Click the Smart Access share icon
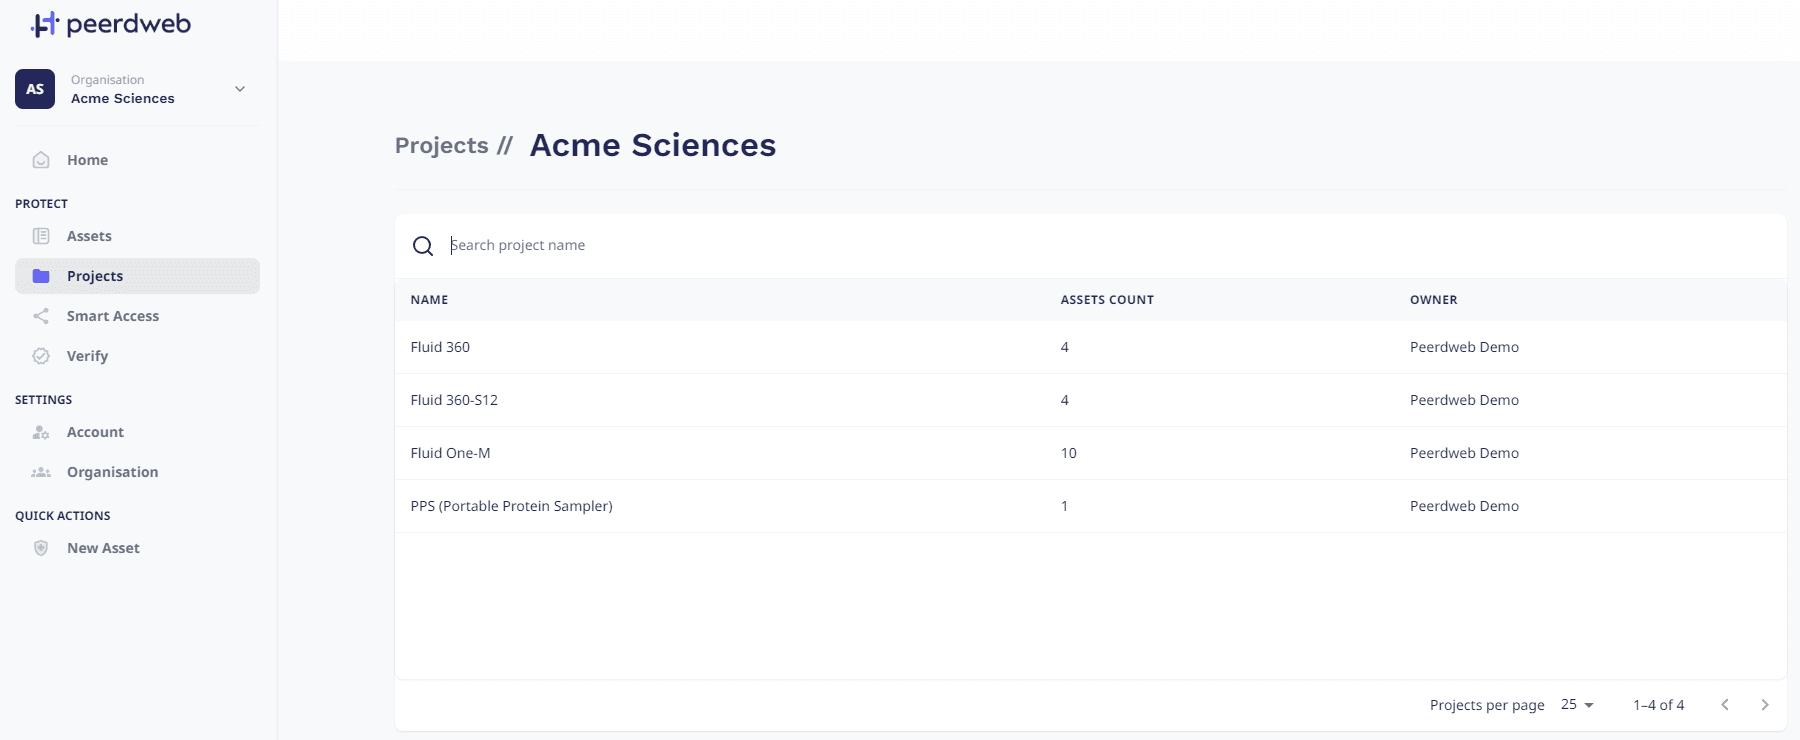The width and height of the screenshot is (1800, 740). click(41, 316)
